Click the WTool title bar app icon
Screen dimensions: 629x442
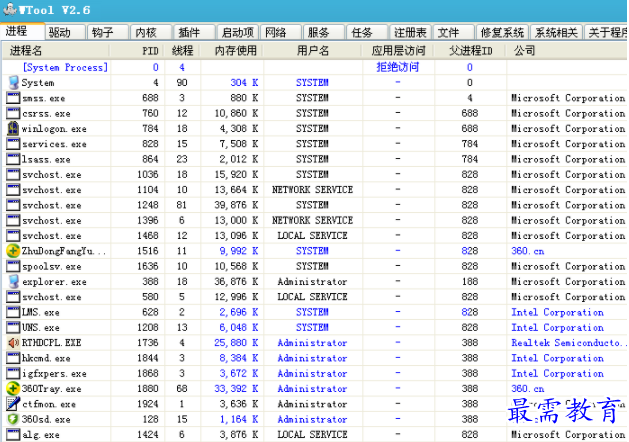point(10,9)
